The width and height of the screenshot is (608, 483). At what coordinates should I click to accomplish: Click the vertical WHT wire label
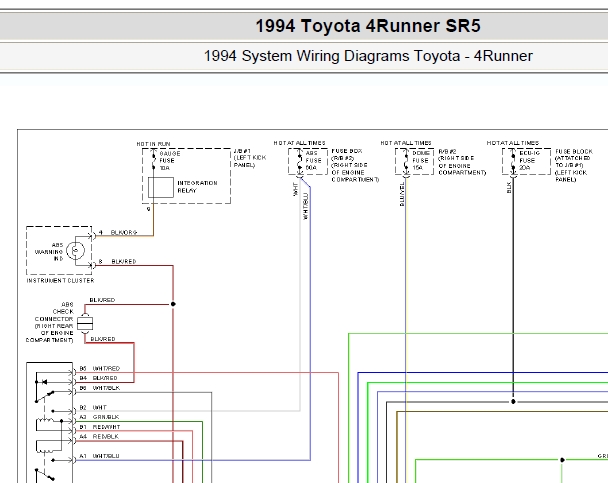(295, 190)
